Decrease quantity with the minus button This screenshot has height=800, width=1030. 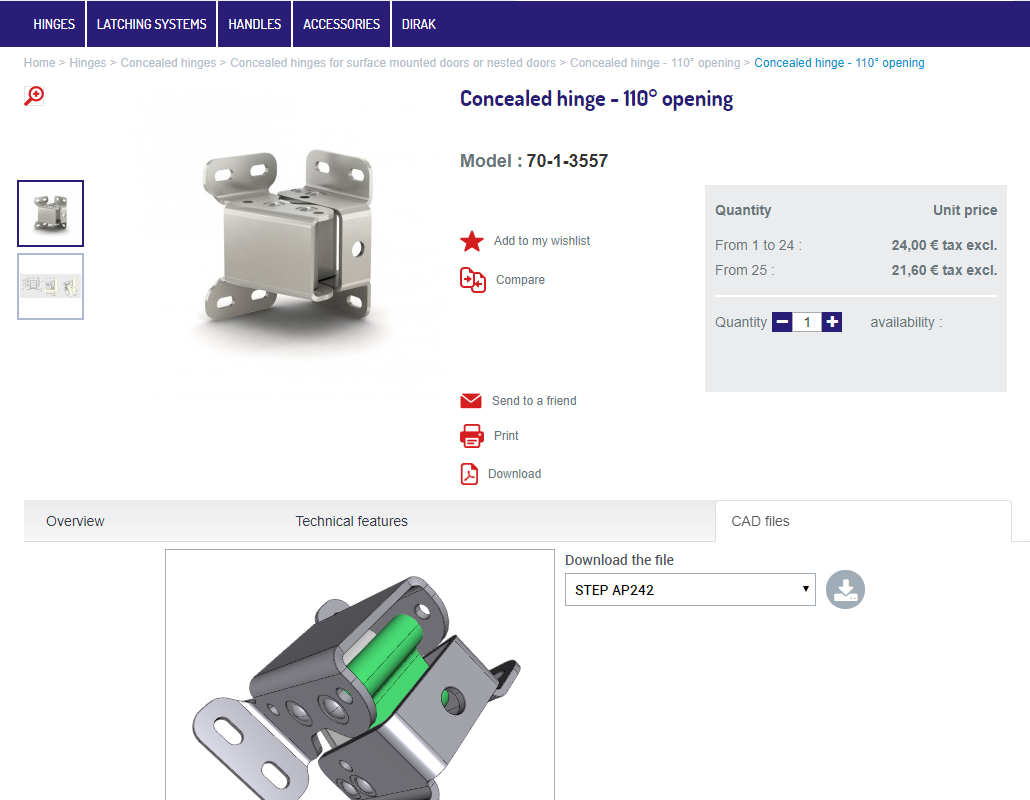782,322
